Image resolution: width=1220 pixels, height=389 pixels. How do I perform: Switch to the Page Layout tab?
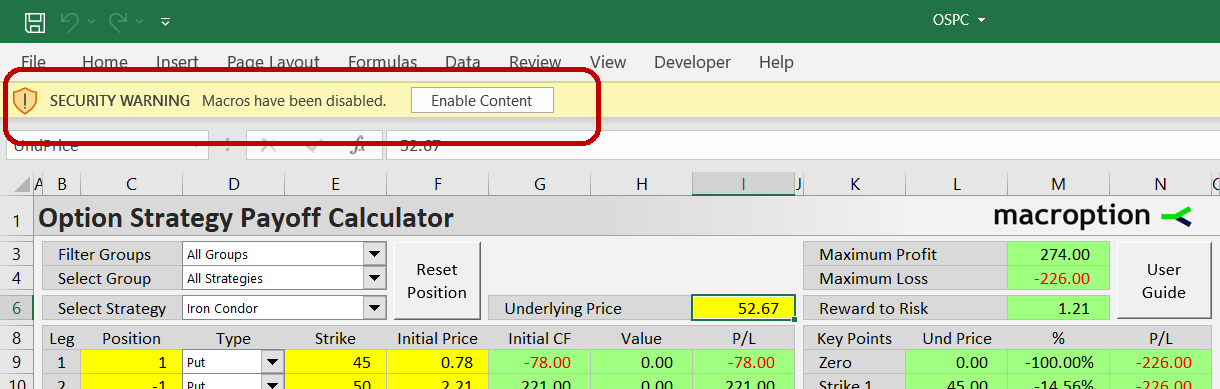[273, 62]
